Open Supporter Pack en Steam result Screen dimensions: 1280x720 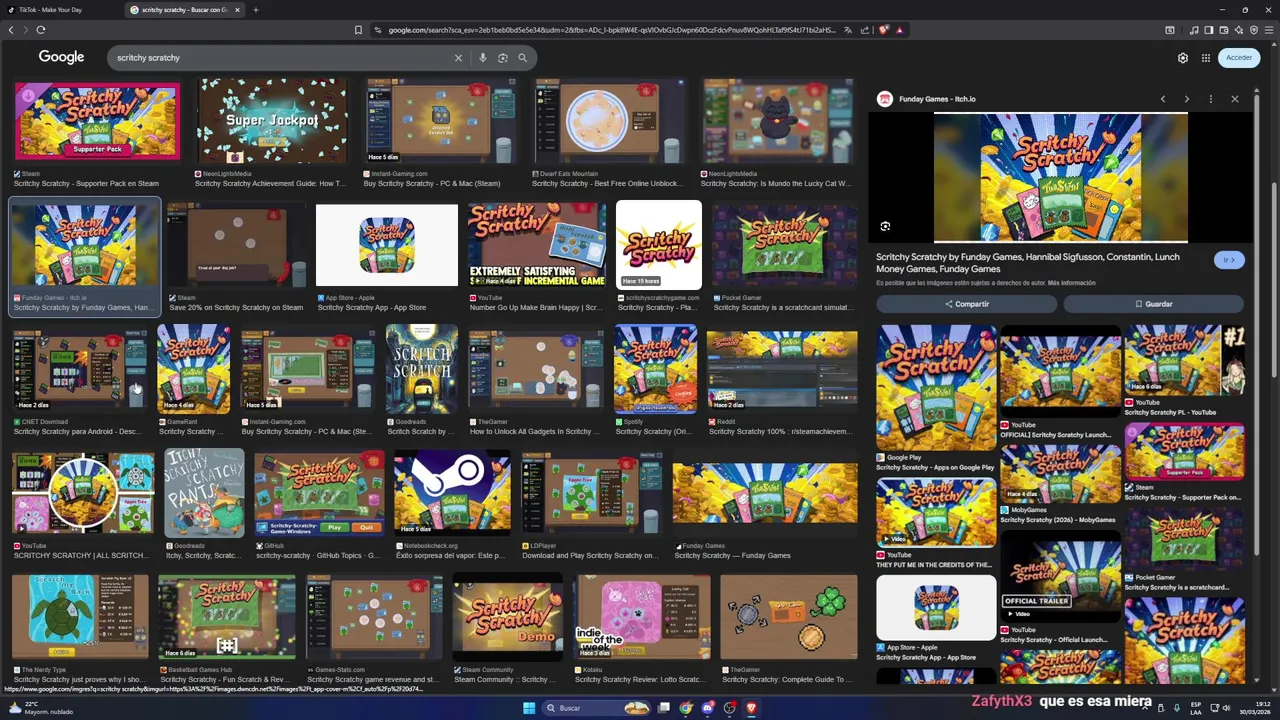97,121
